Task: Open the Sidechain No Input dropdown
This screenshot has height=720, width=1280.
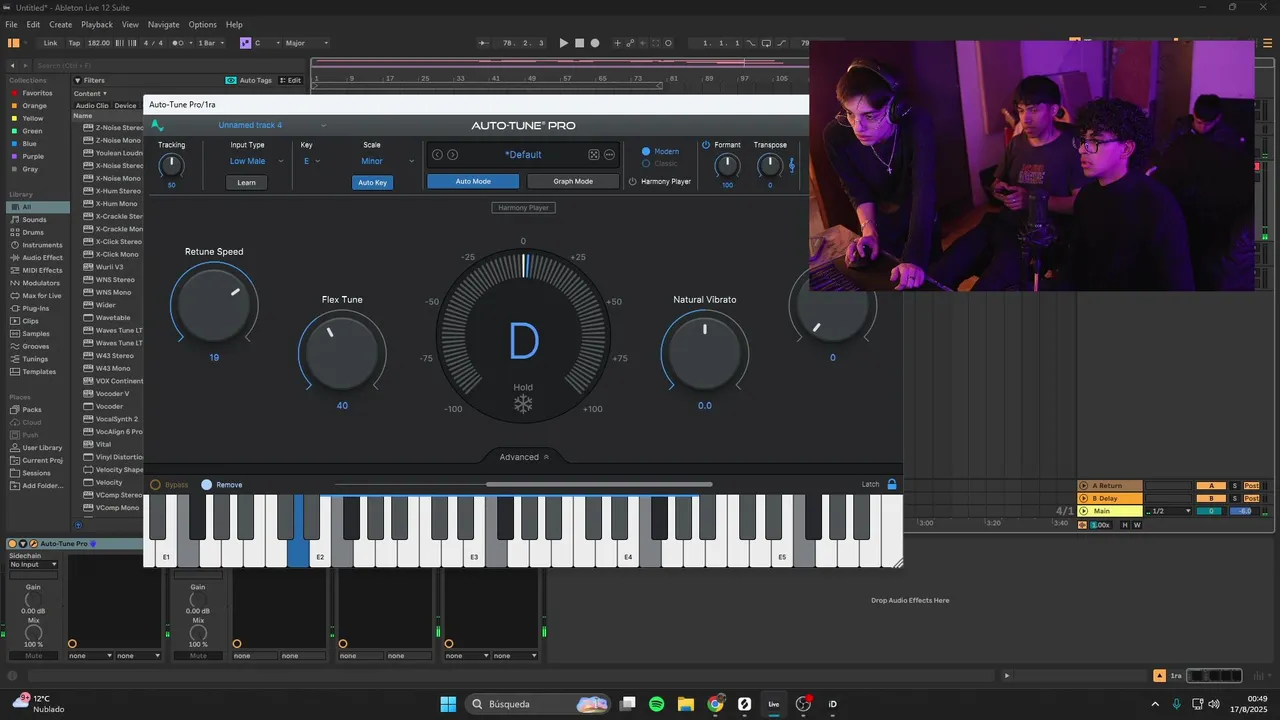Action: [x=33, y=564]
